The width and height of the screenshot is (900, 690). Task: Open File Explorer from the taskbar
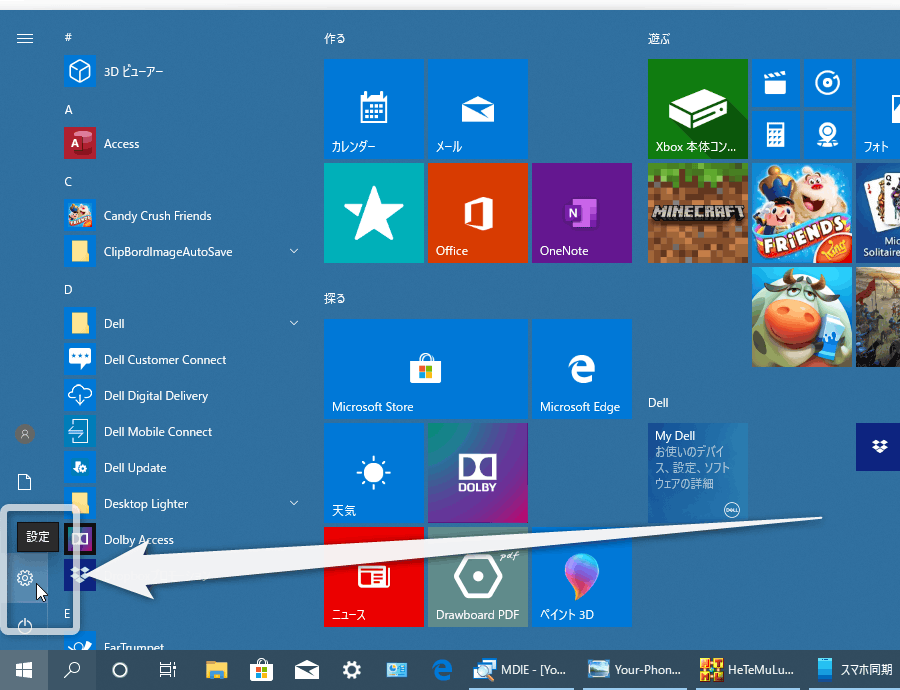(216, 670)
